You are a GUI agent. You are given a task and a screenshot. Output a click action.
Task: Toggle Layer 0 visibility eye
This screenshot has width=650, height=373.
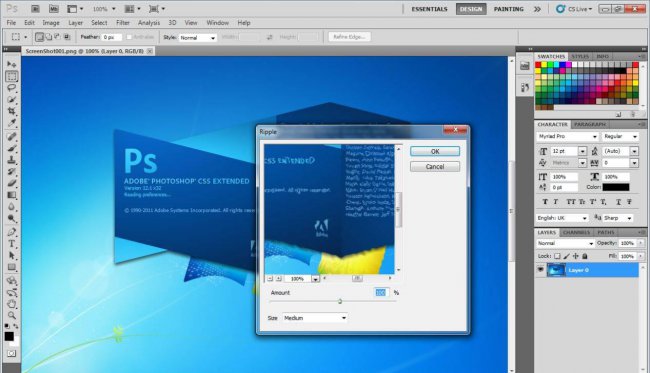[x=540, y=270]
